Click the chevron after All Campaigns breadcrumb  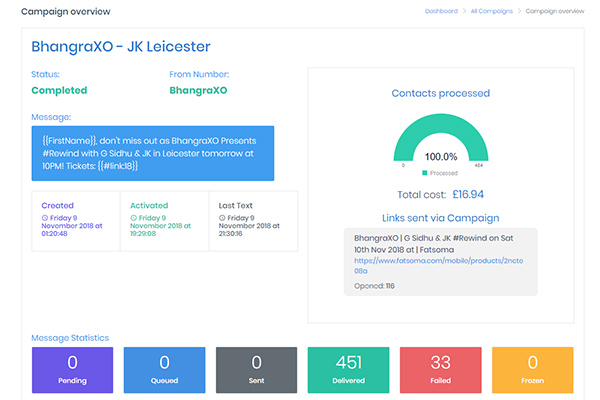click(519, 11)
